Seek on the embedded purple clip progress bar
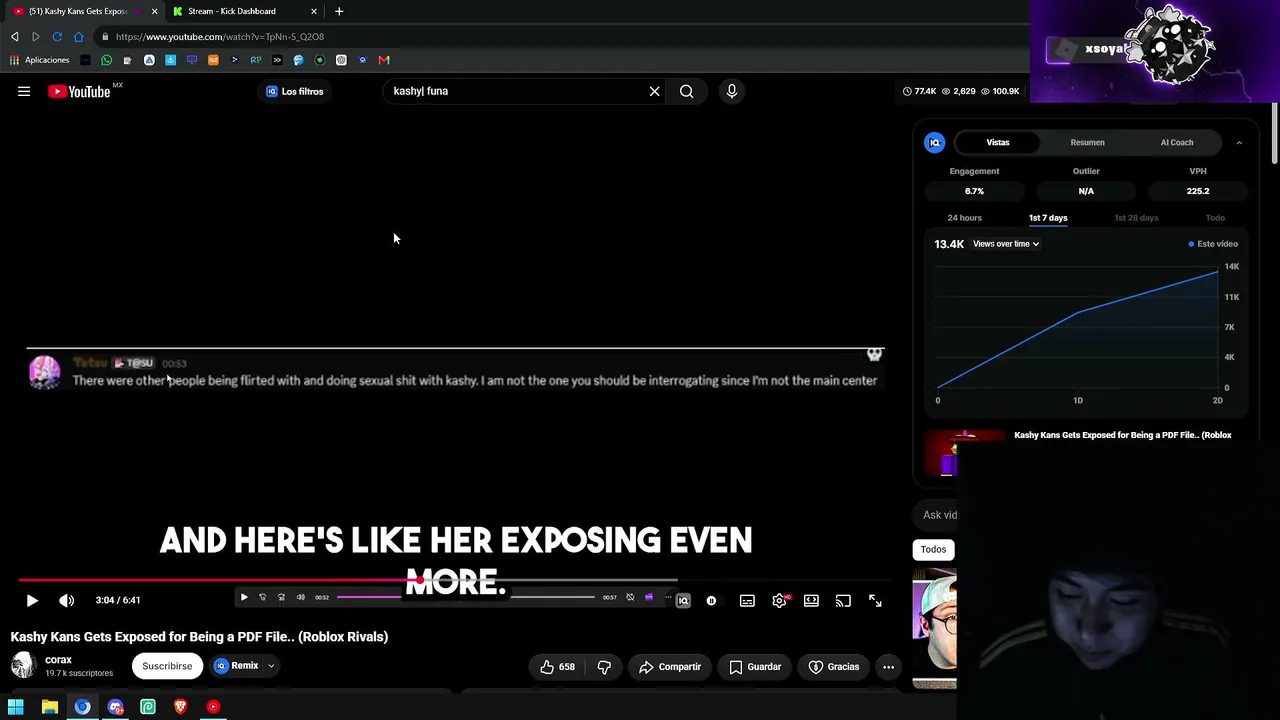Screen dimensions: 1280x720 (x=465, y=597)
